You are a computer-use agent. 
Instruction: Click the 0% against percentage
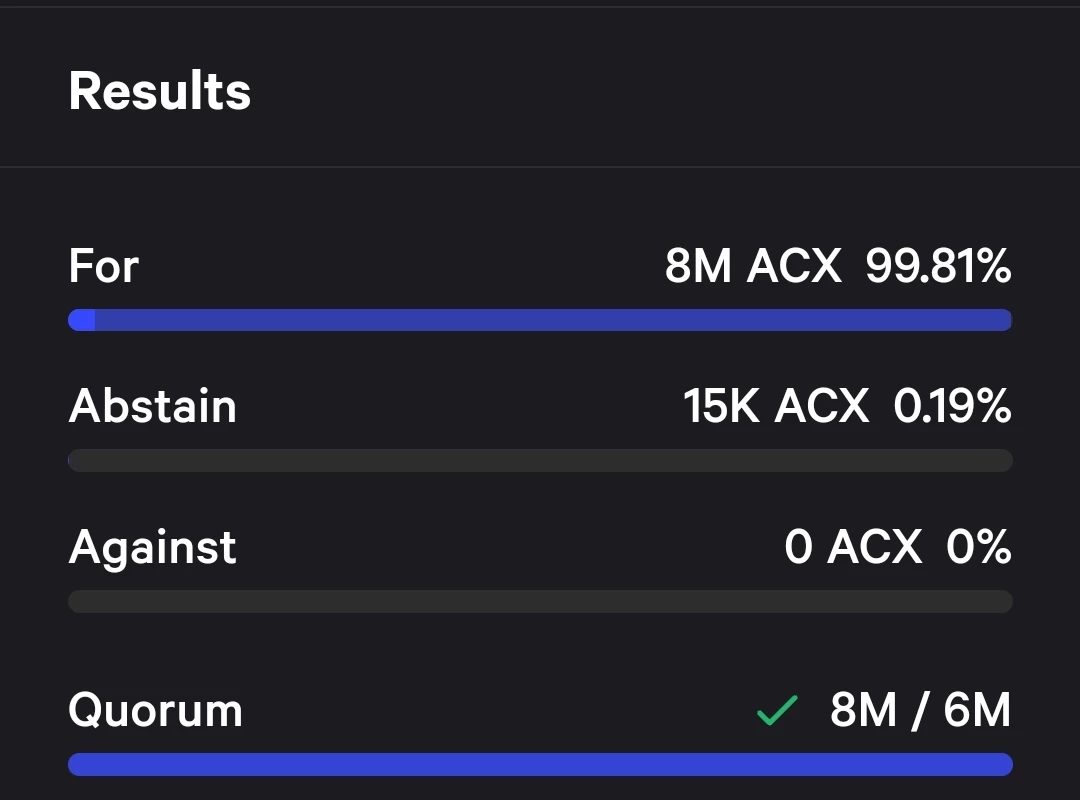pyautogui.click(x=979, y=547)
